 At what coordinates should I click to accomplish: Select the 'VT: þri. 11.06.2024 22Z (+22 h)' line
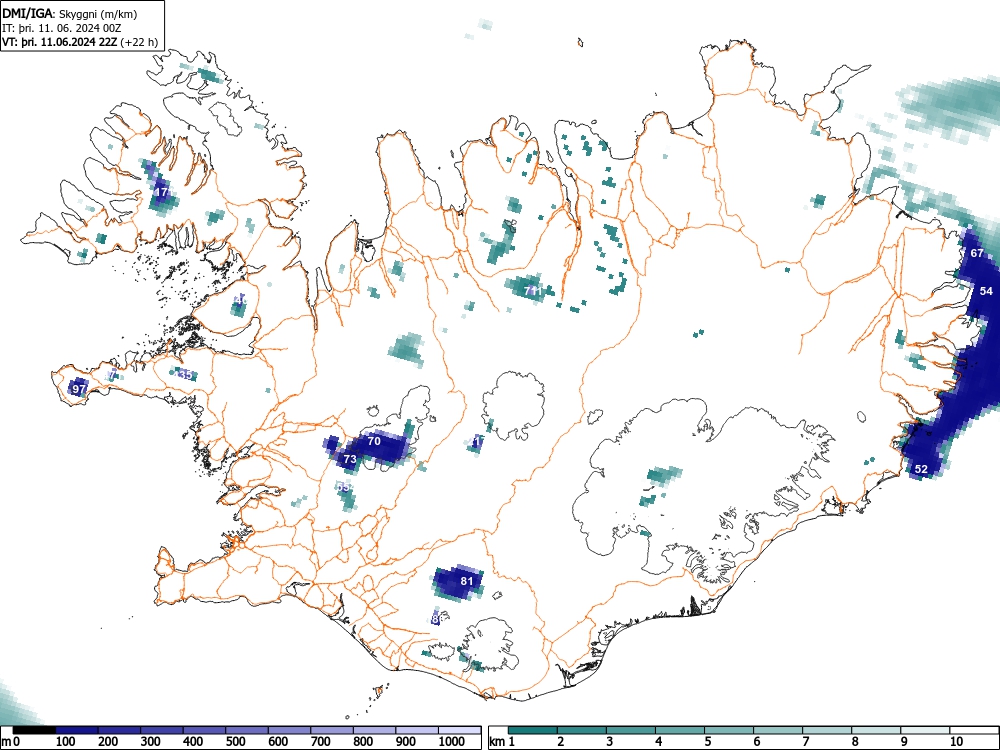click(80, 42)
